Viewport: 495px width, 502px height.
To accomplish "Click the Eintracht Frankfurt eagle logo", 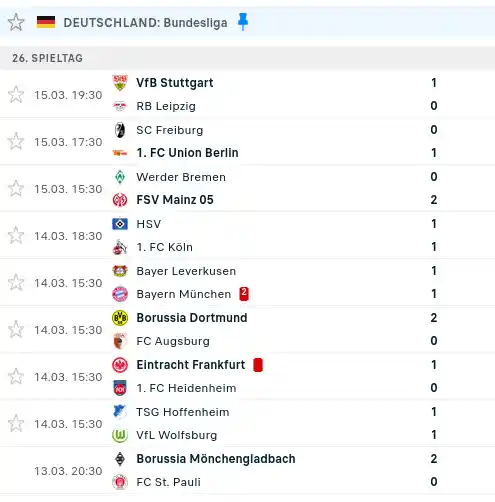I will [x=120, y=365].
